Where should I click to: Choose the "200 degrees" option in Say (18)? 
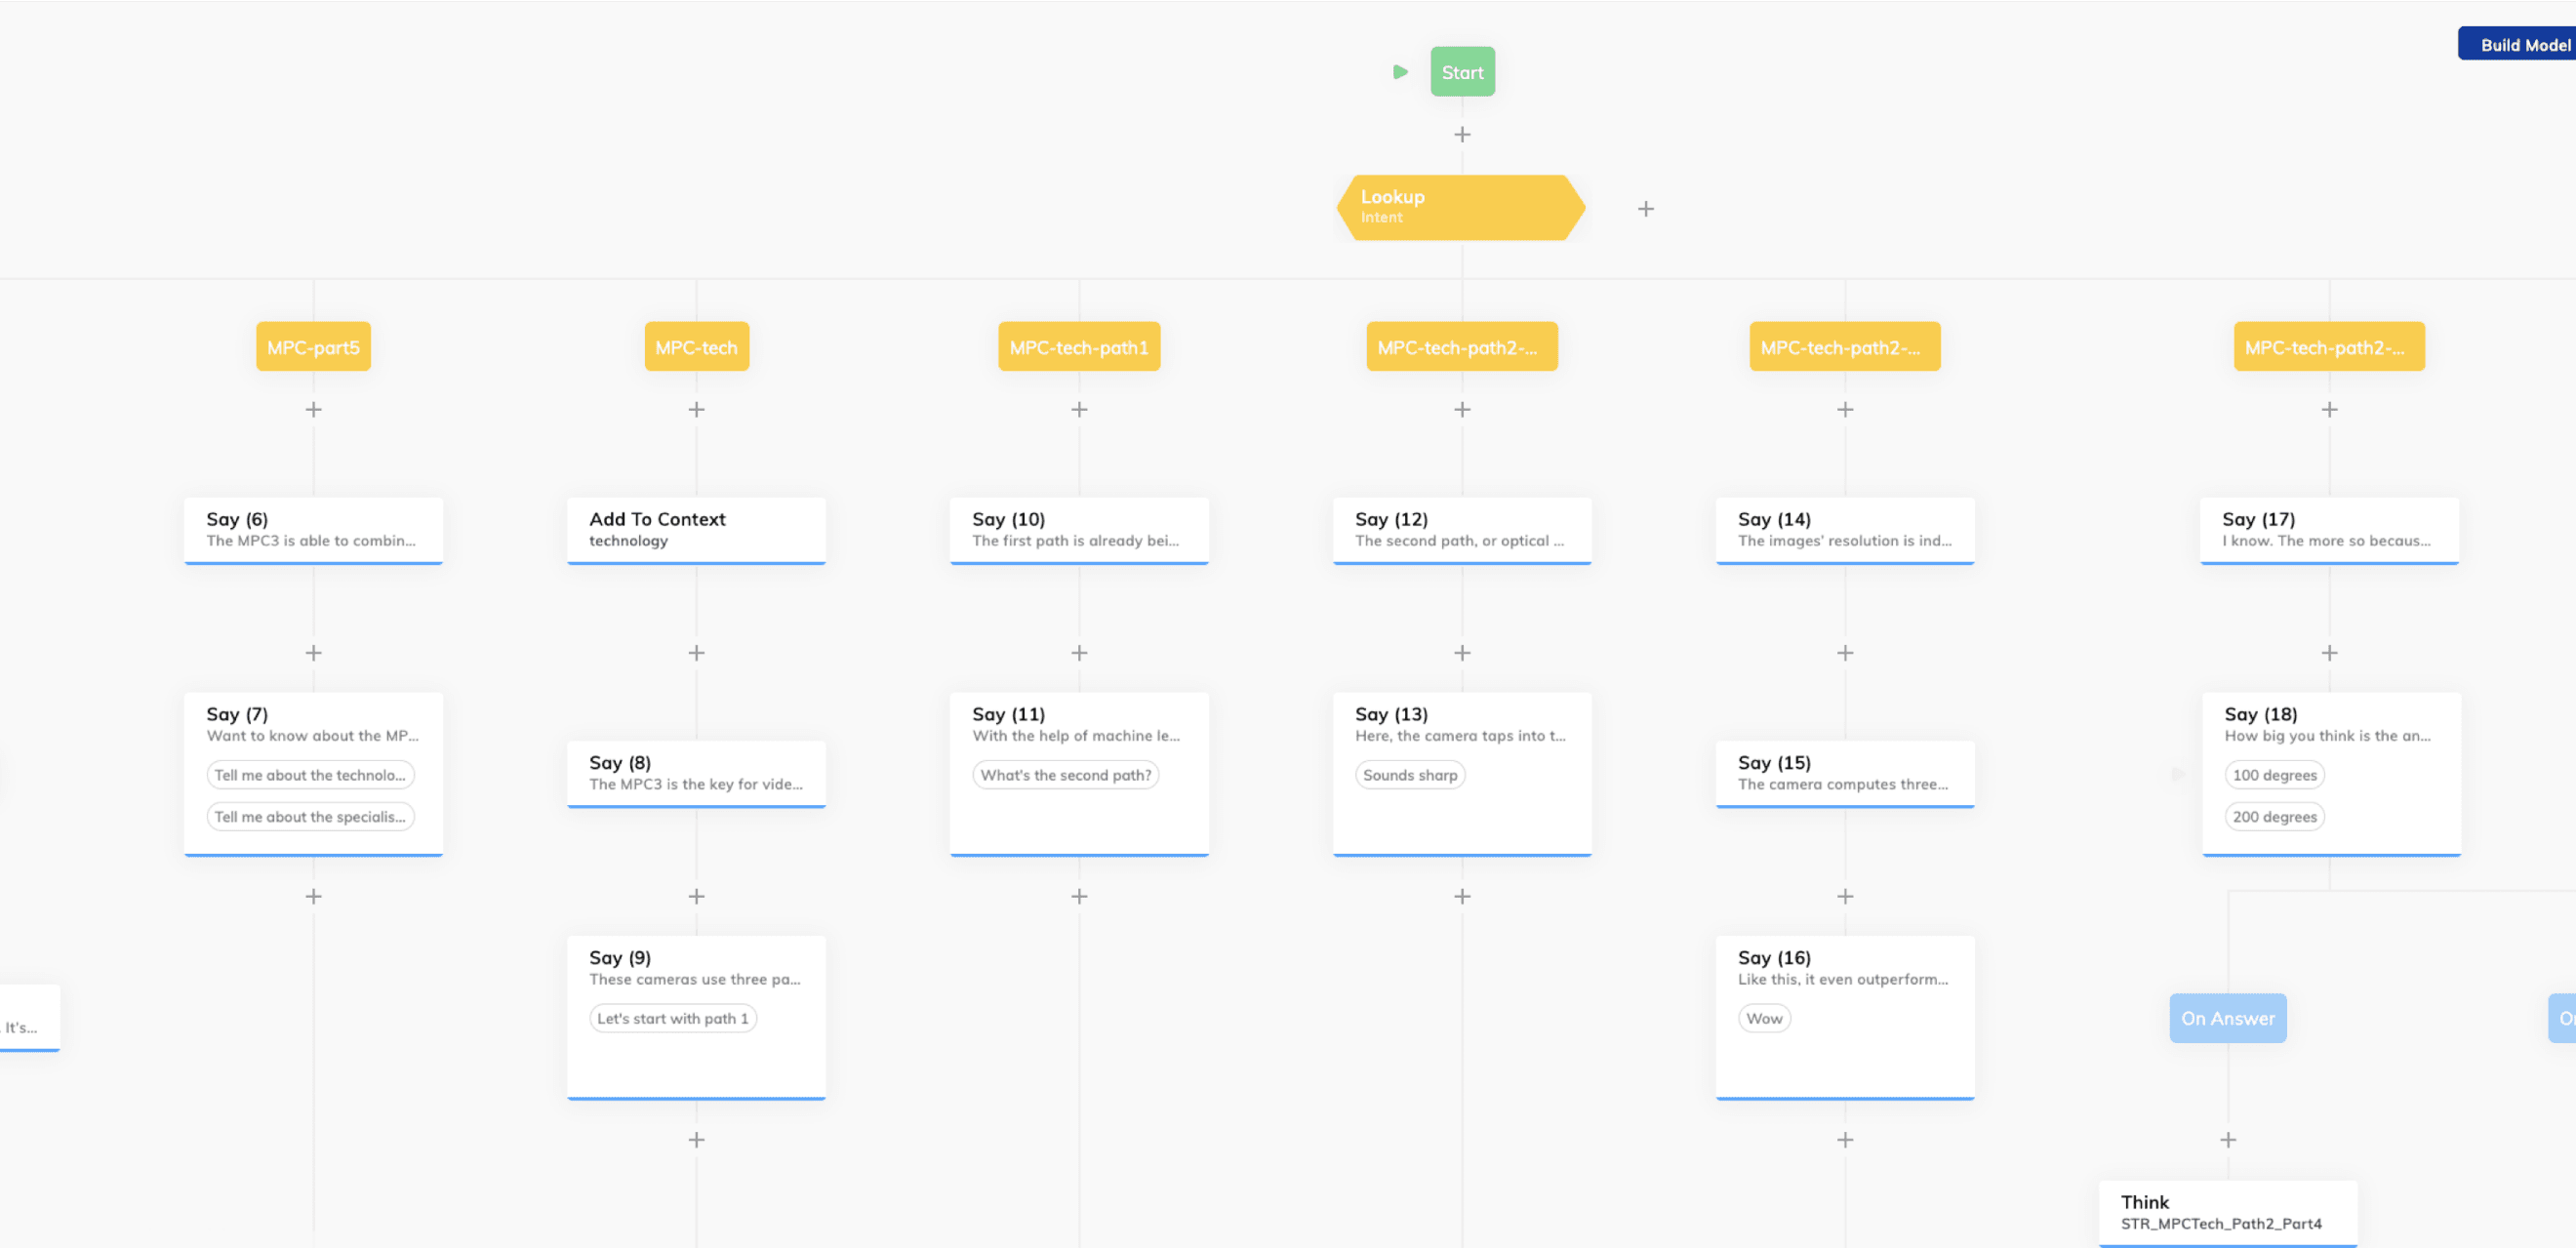[2274, 816]
